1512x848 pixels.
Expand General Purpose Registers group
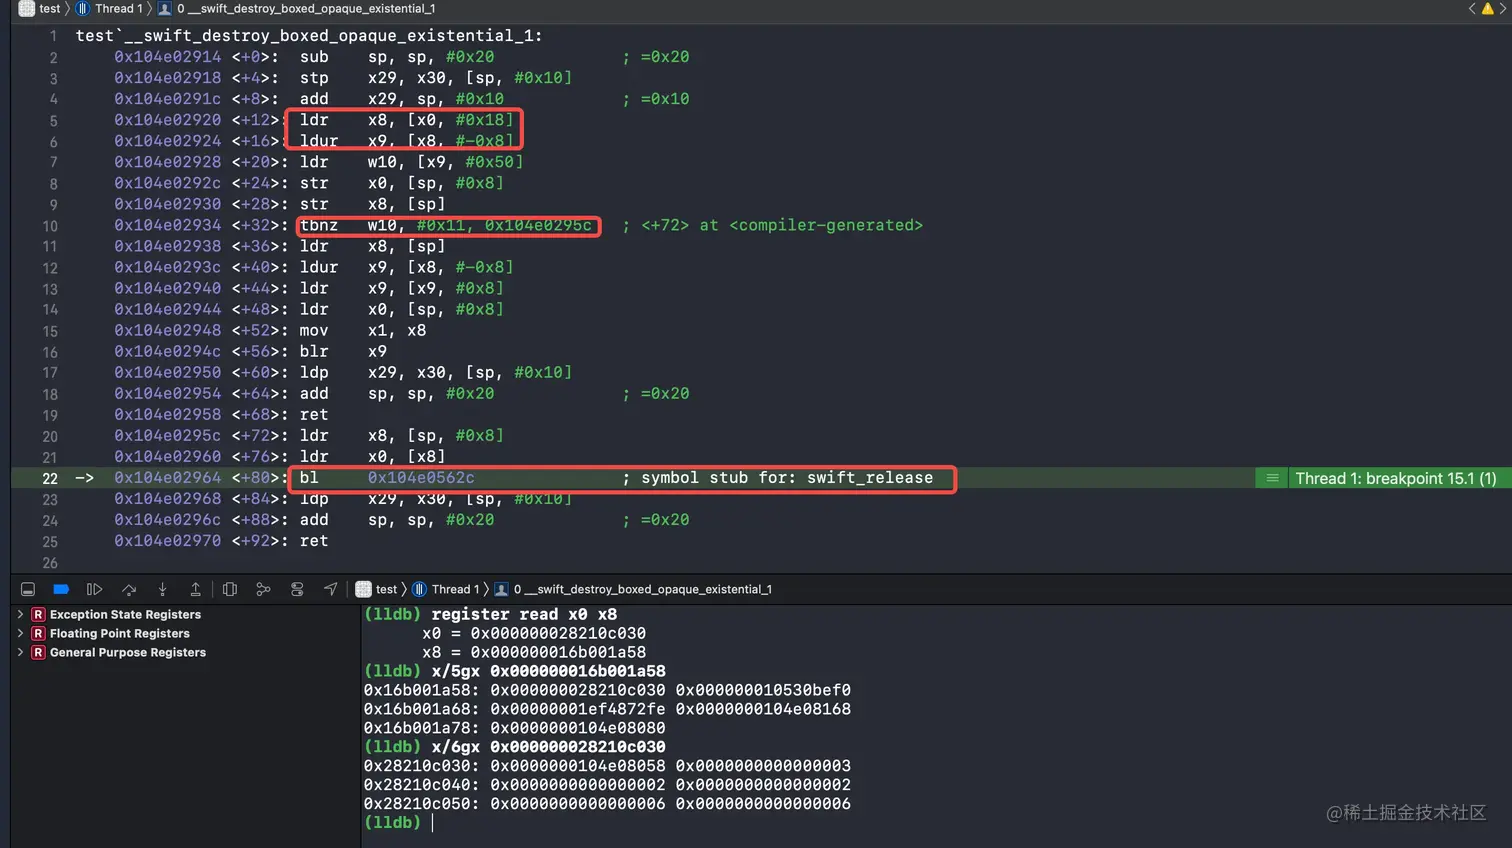[x=20, y=653]
